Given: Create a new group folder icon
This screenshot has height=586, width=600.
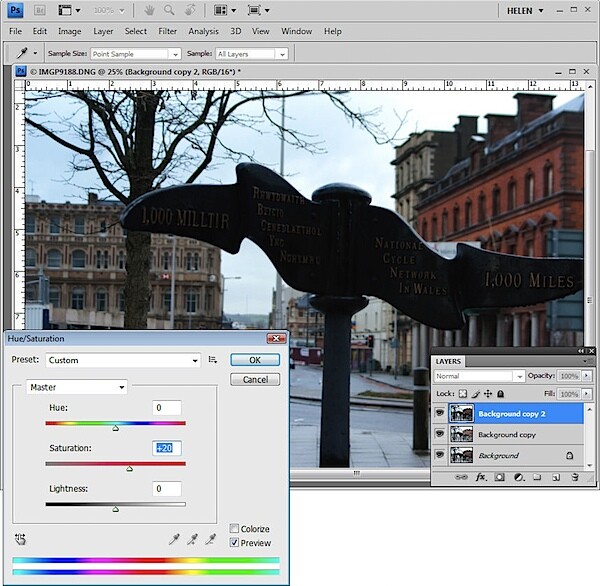Looking at the screenshot, I should coord(537,477).
